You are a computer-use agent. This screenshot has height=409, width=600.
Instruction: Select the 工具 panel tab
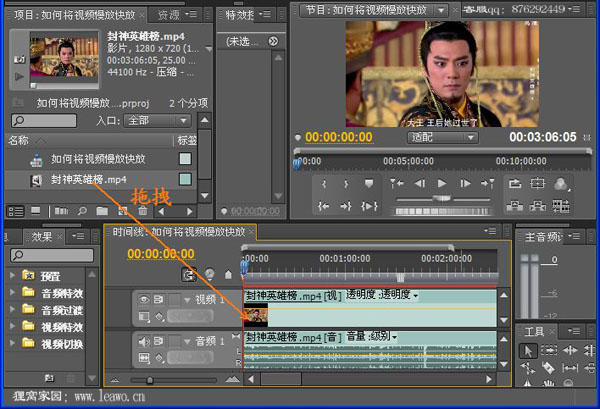pyautogui.click(x=534, y=331)
